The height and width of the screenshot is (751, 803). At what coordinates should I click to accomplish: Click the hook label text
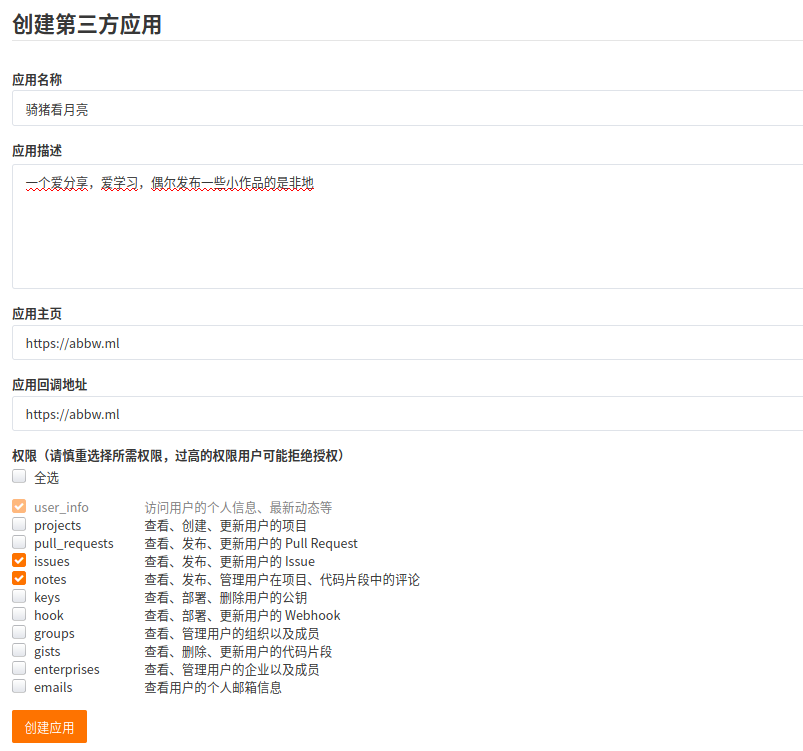click(49, 615)
